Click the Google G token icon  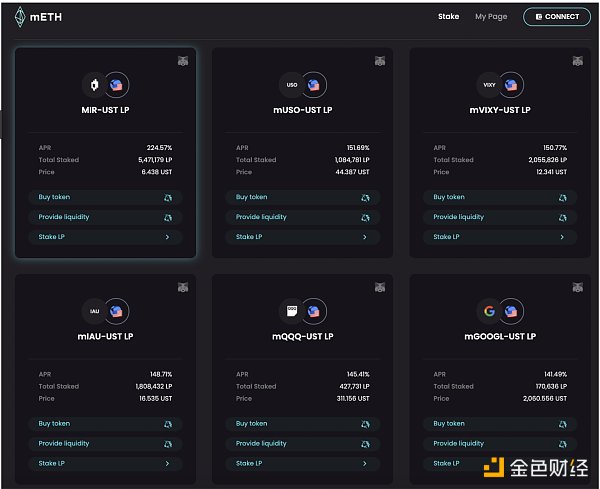[489, 311]
